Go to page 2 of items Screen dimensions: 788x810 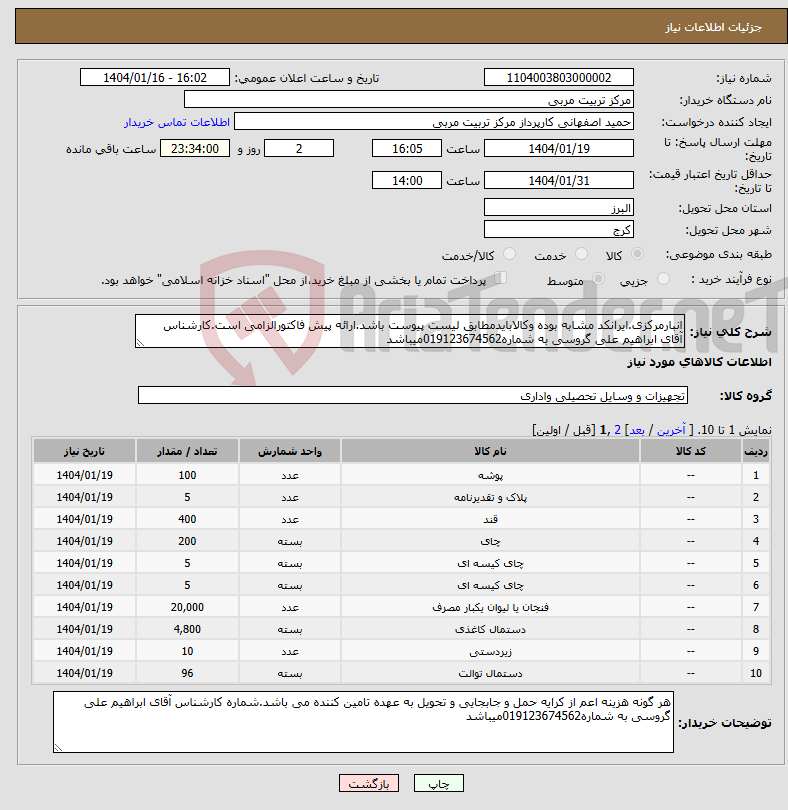point(617,430)
